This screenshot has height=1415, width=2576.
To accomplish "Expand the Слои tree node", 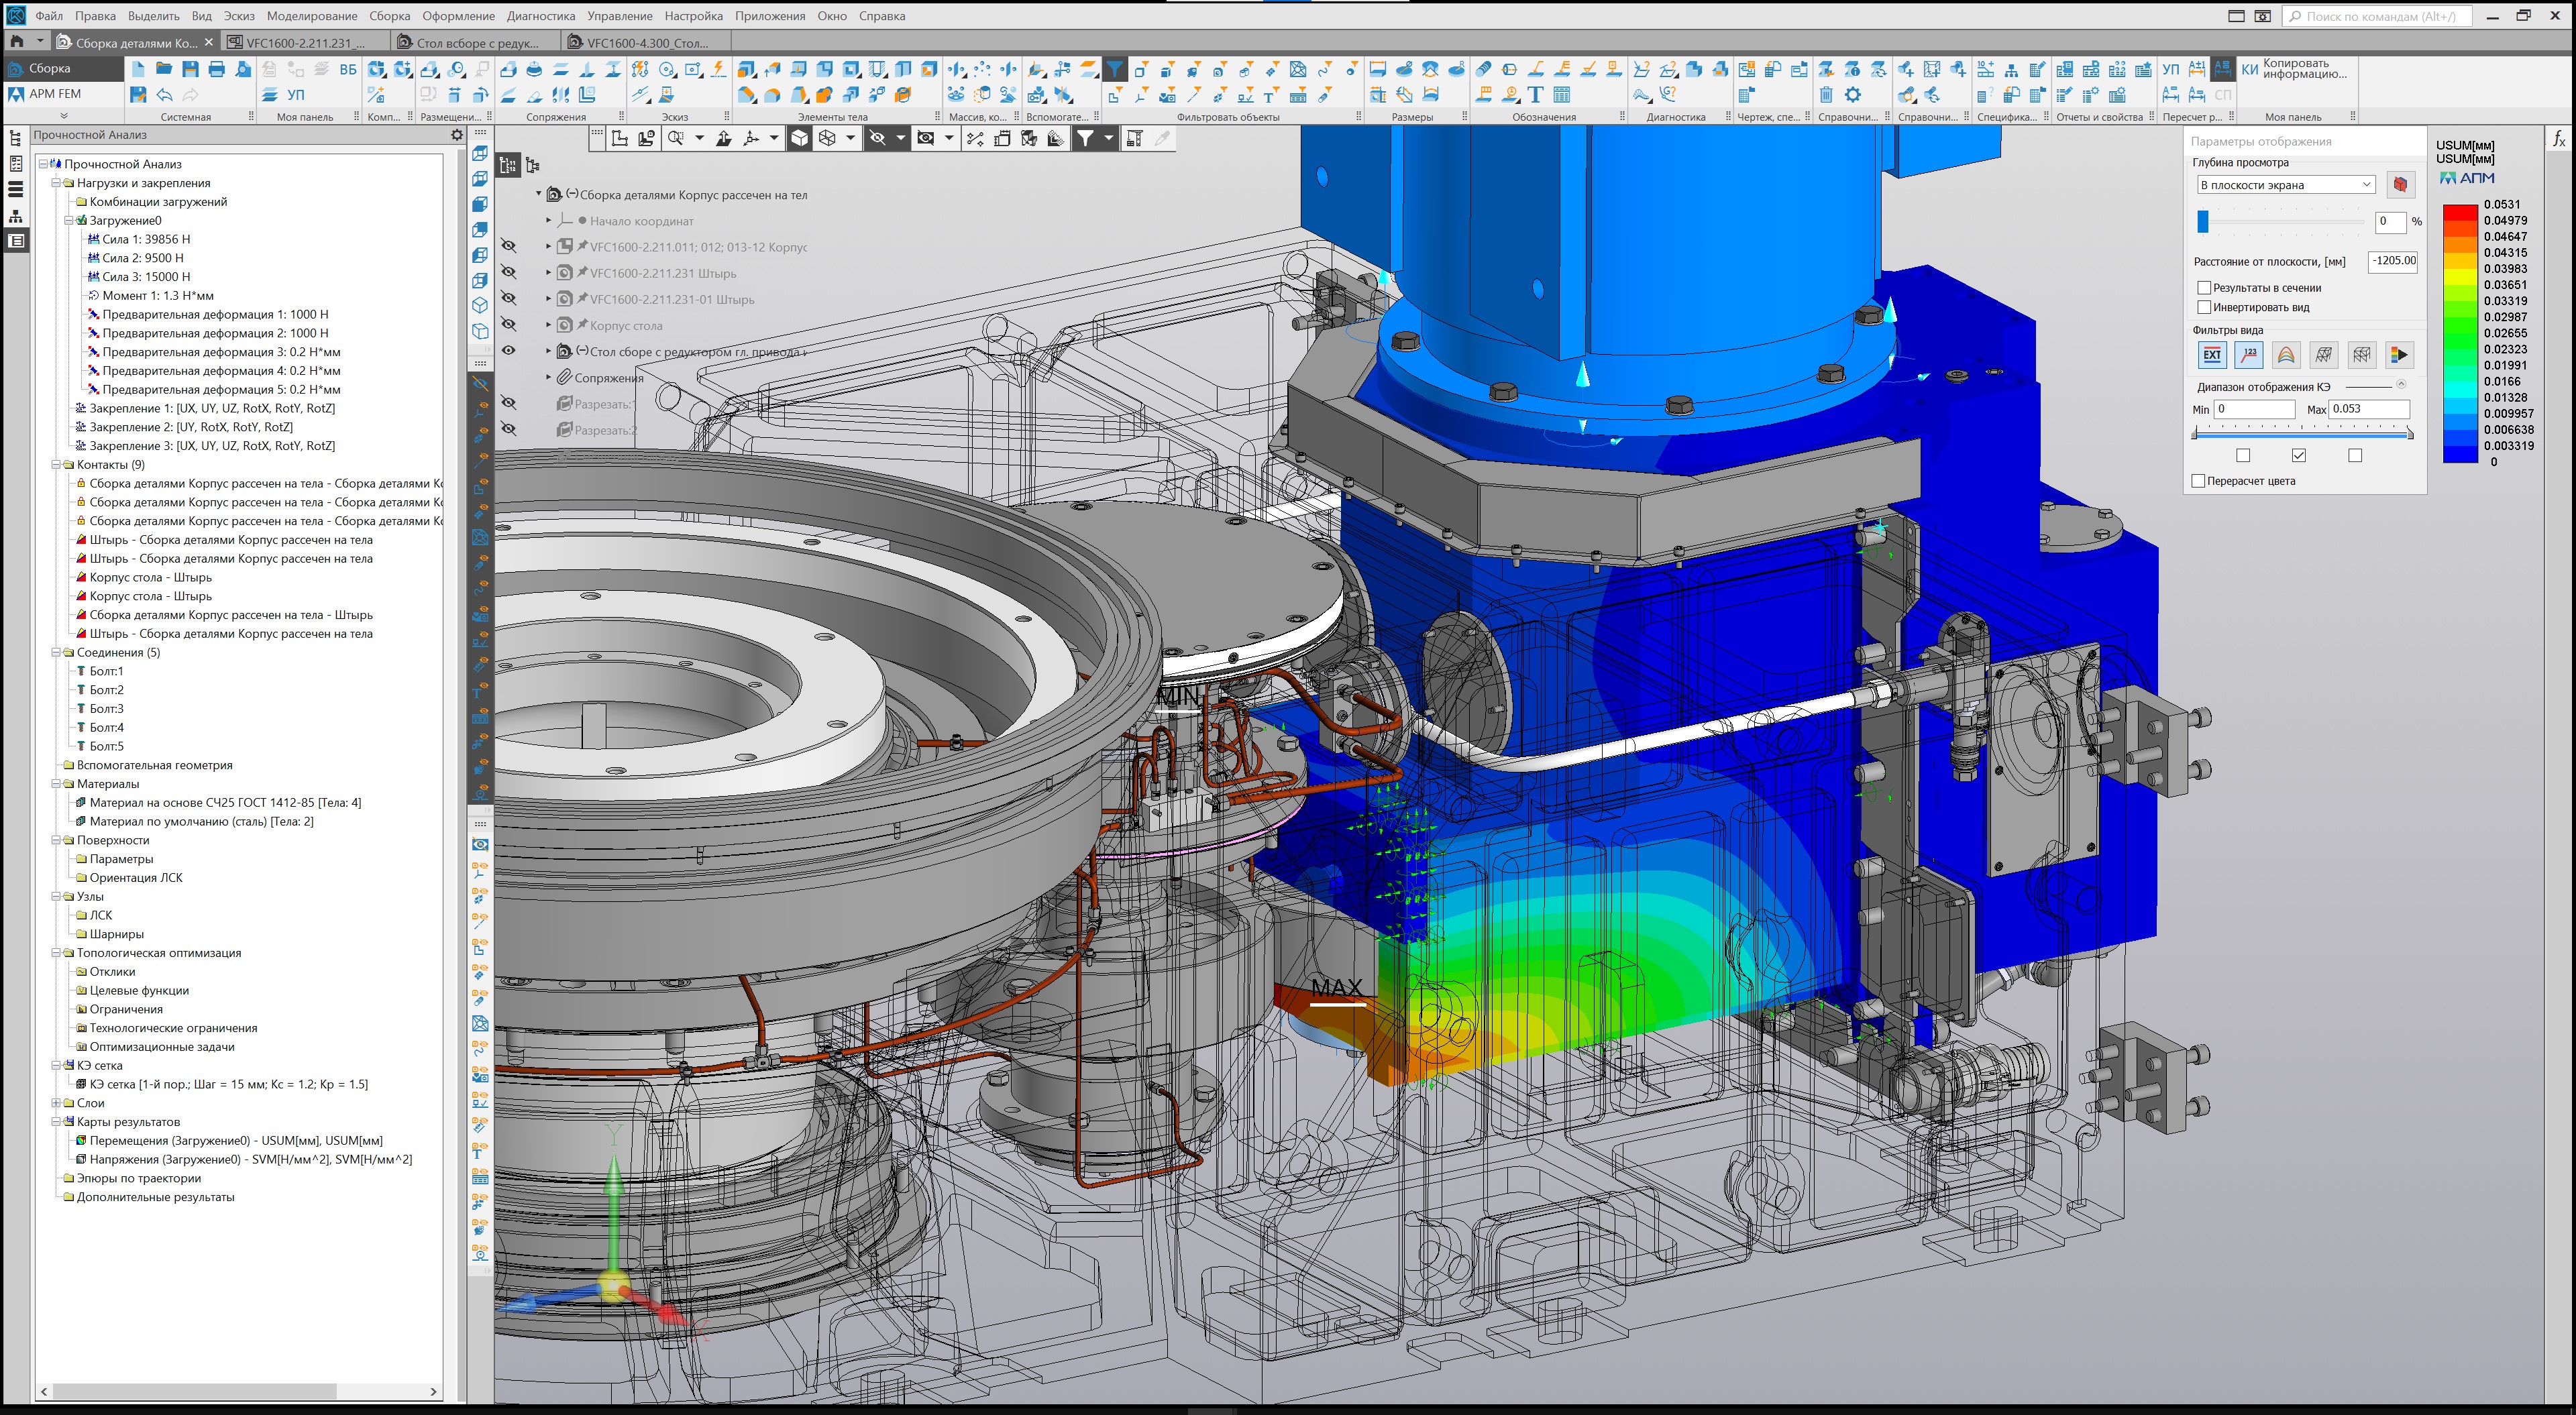I will pos(56,1103).
